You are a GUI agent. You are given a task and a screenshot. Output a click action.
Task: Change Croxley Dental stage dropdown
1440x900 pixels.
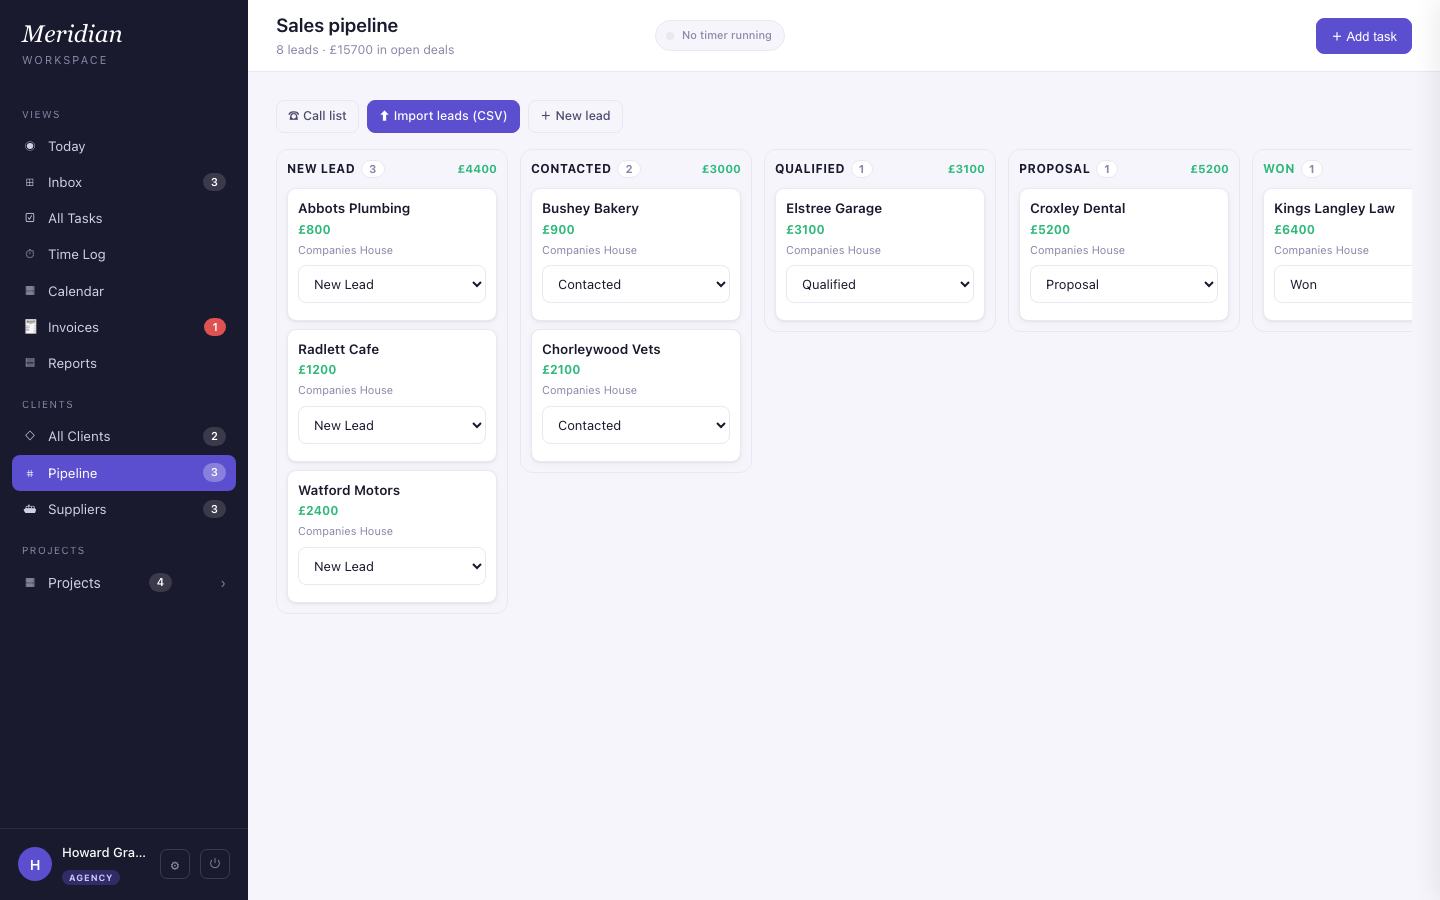pyautogui.click(x=1124, y=284)
